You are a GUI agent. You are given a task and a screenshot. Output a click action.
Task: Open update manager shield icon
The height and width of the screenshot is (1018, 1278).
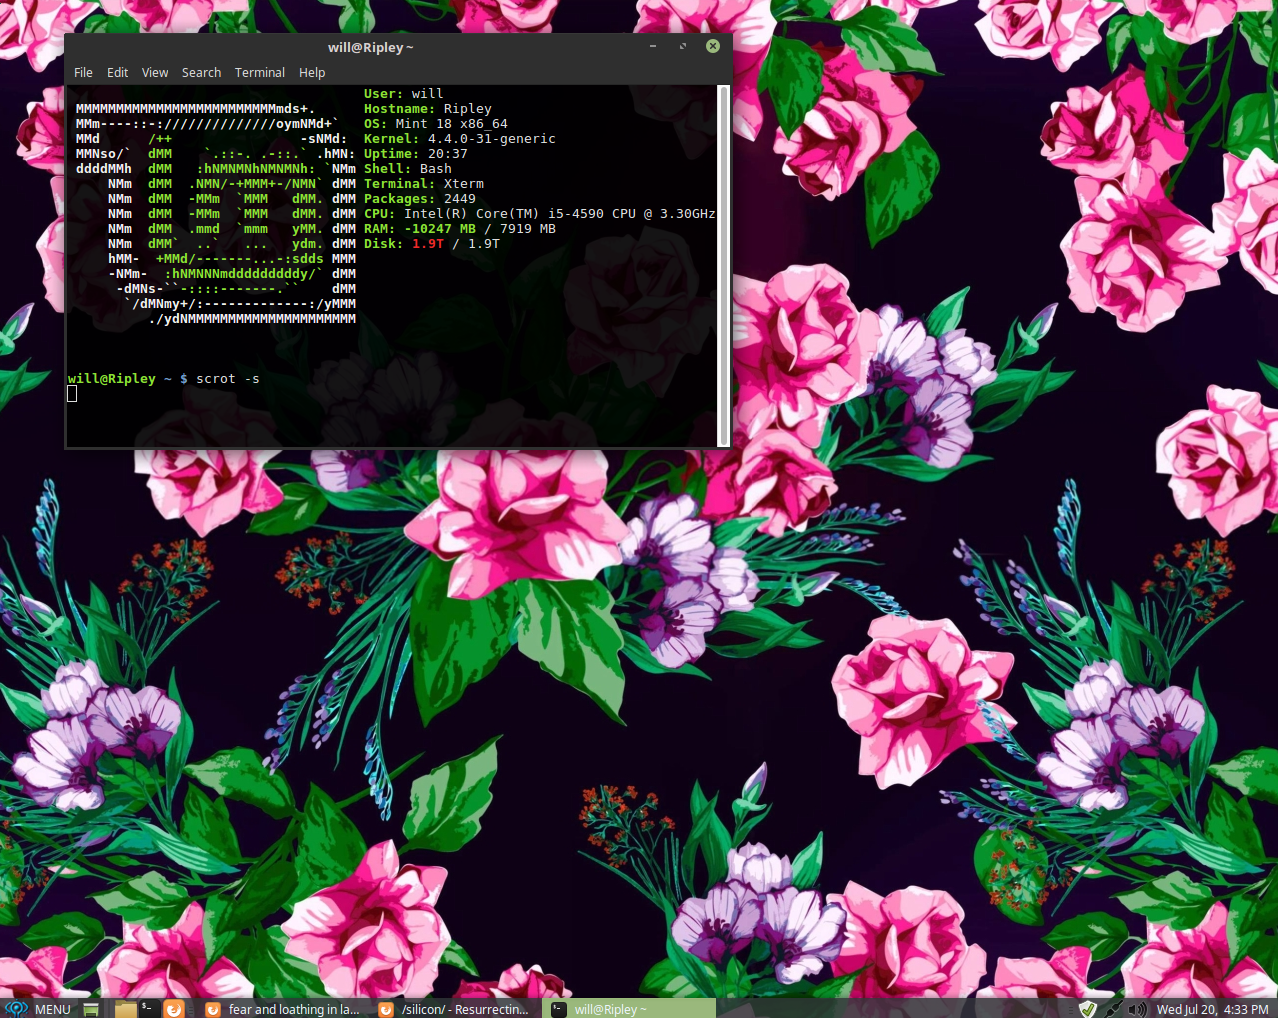1088,1009
